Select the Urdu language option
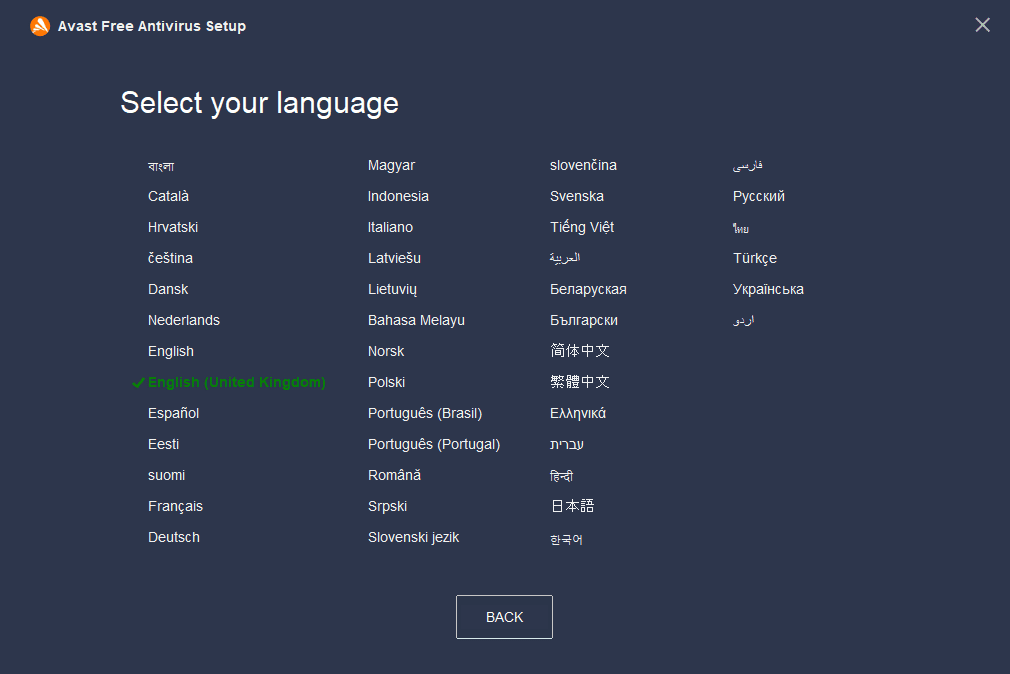Image resolution: width=1010 pixels, height=674 pixels. pyautogui.click(x=743, y=320)
